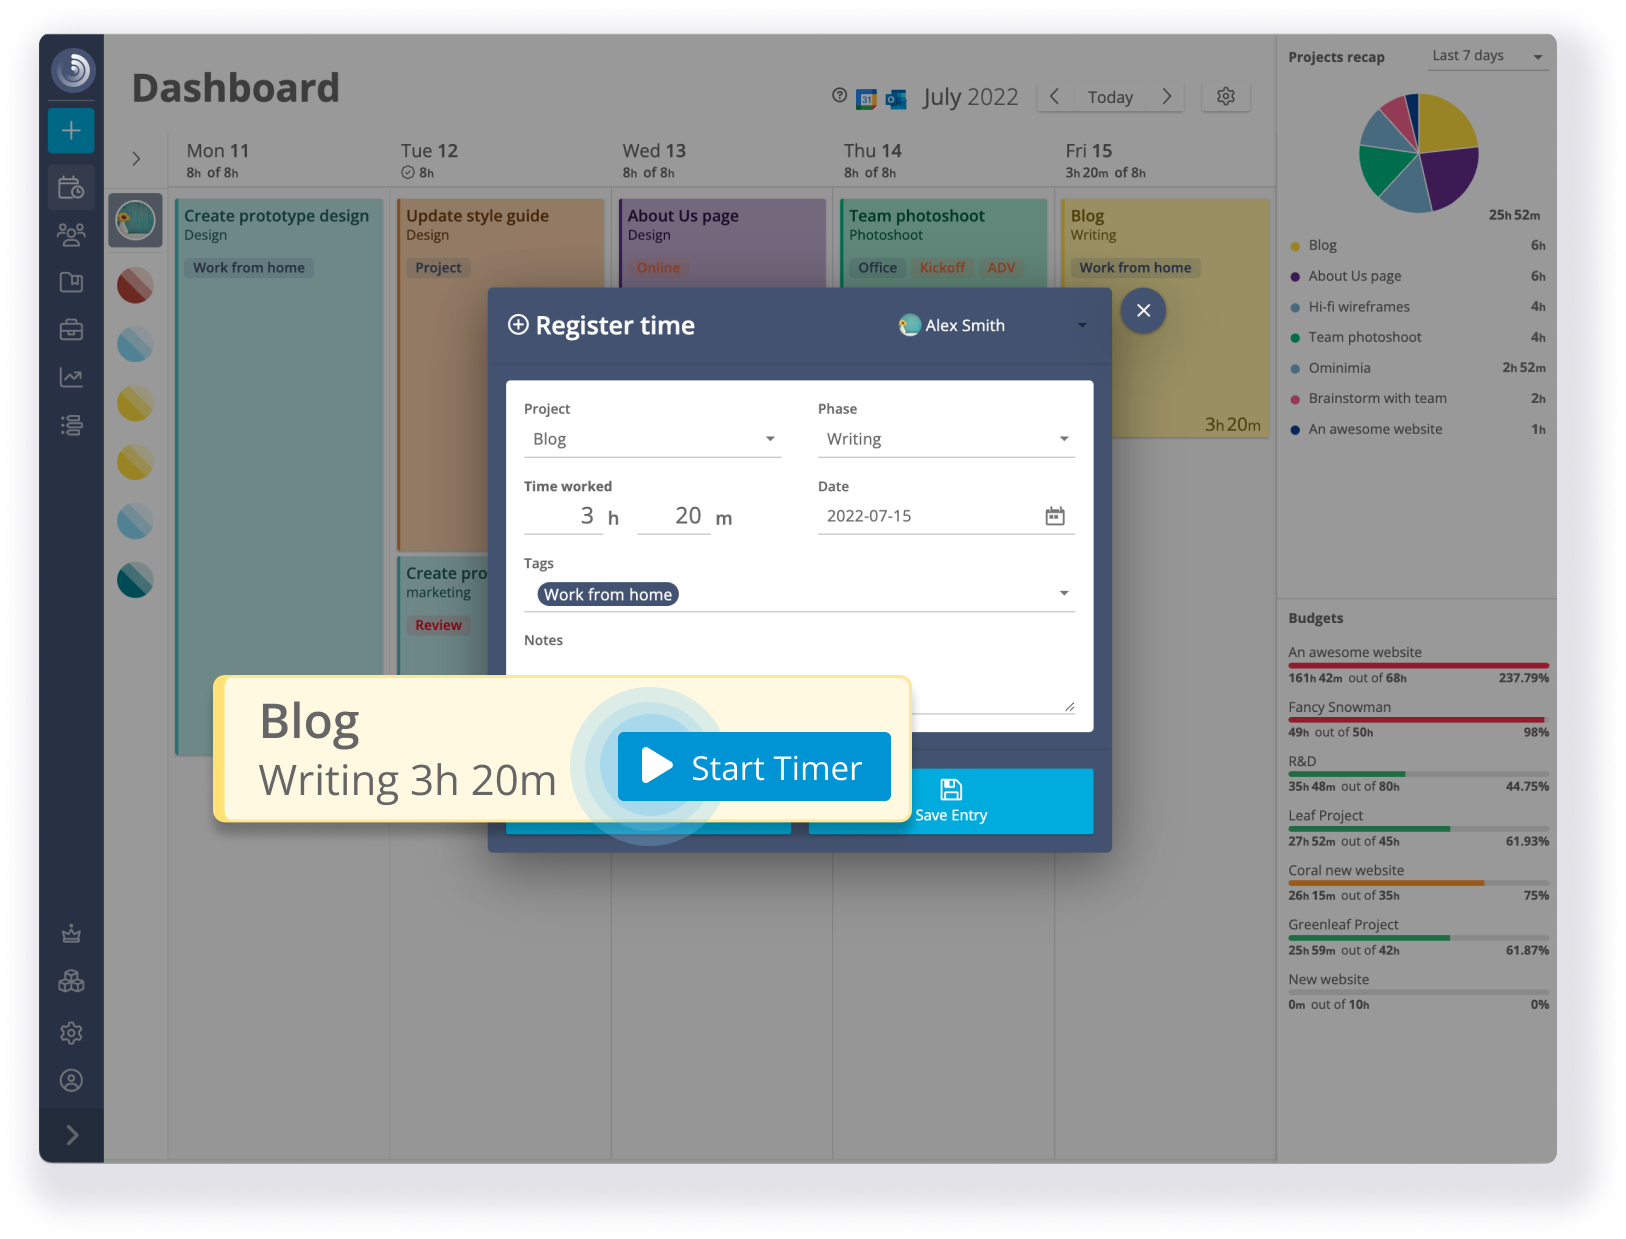Click the Google Calendar integration icon
The height and width of the screenshot is (1239, 1626).
[867, 98]
